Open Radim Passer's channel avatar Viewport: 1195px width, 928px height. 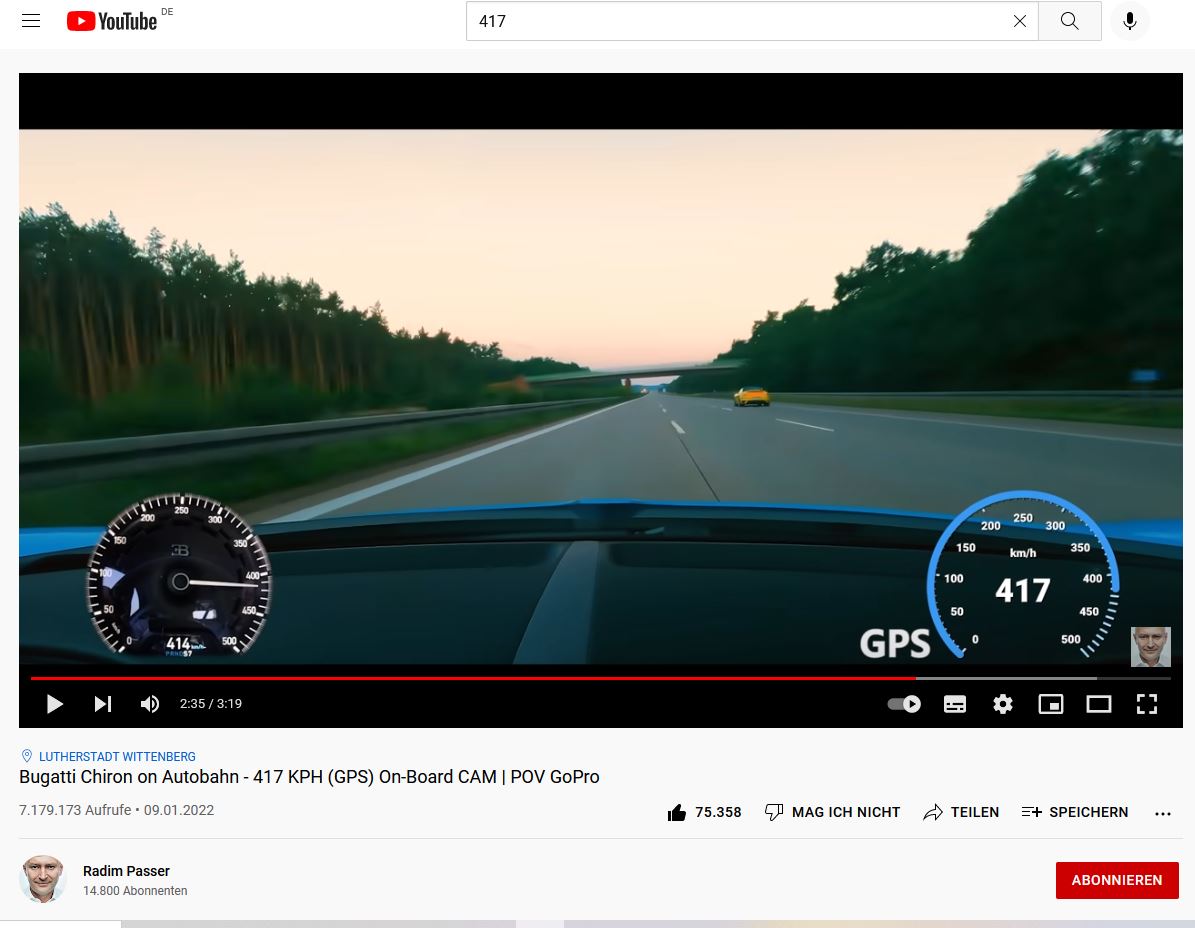pos(43,879)
